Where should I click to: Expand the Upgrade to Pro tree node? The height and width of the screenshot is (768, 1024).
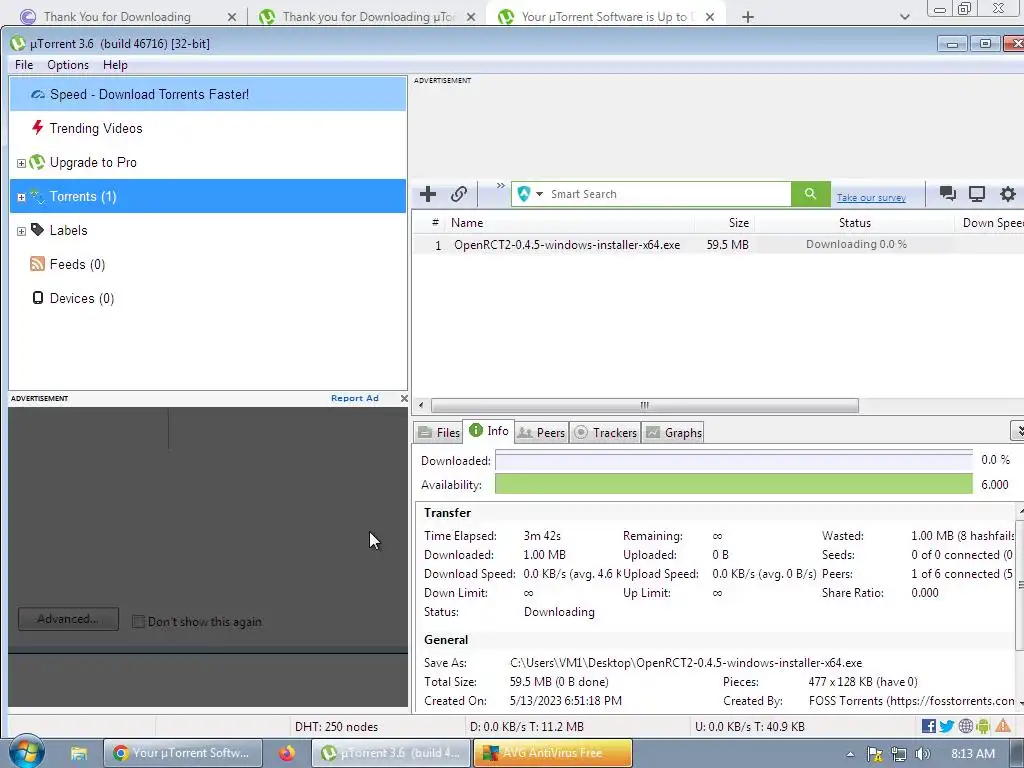(x=21, y=163)
